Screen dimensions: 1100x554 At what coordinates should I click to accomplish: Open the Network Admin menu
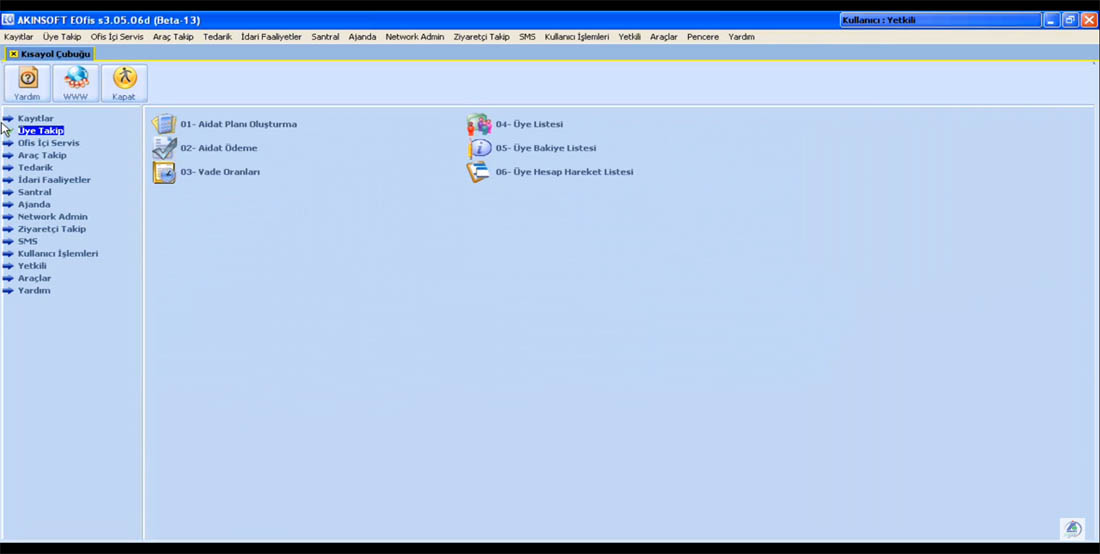coord(415,37)
